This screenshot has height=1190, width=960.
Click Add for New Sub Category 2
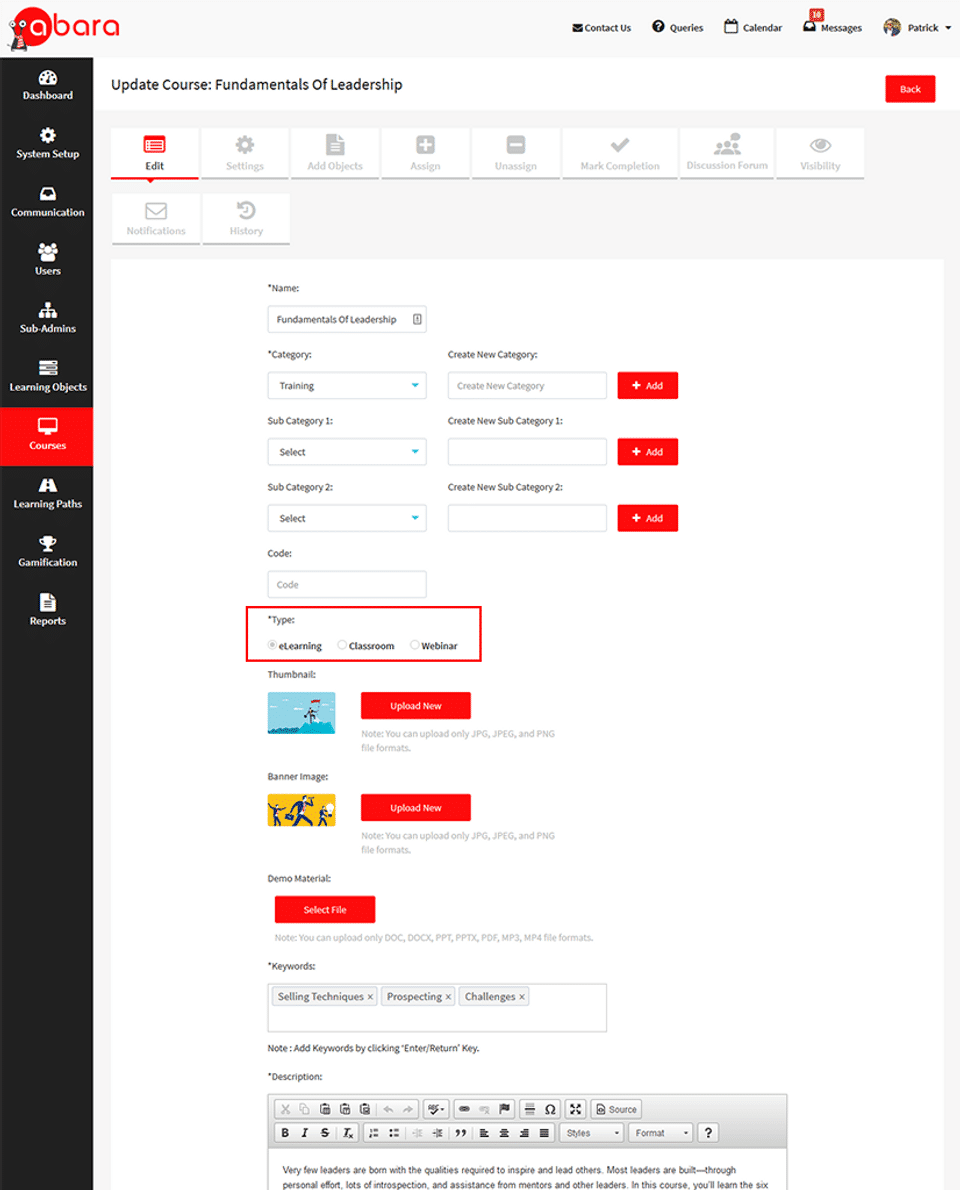click(647, 518)
